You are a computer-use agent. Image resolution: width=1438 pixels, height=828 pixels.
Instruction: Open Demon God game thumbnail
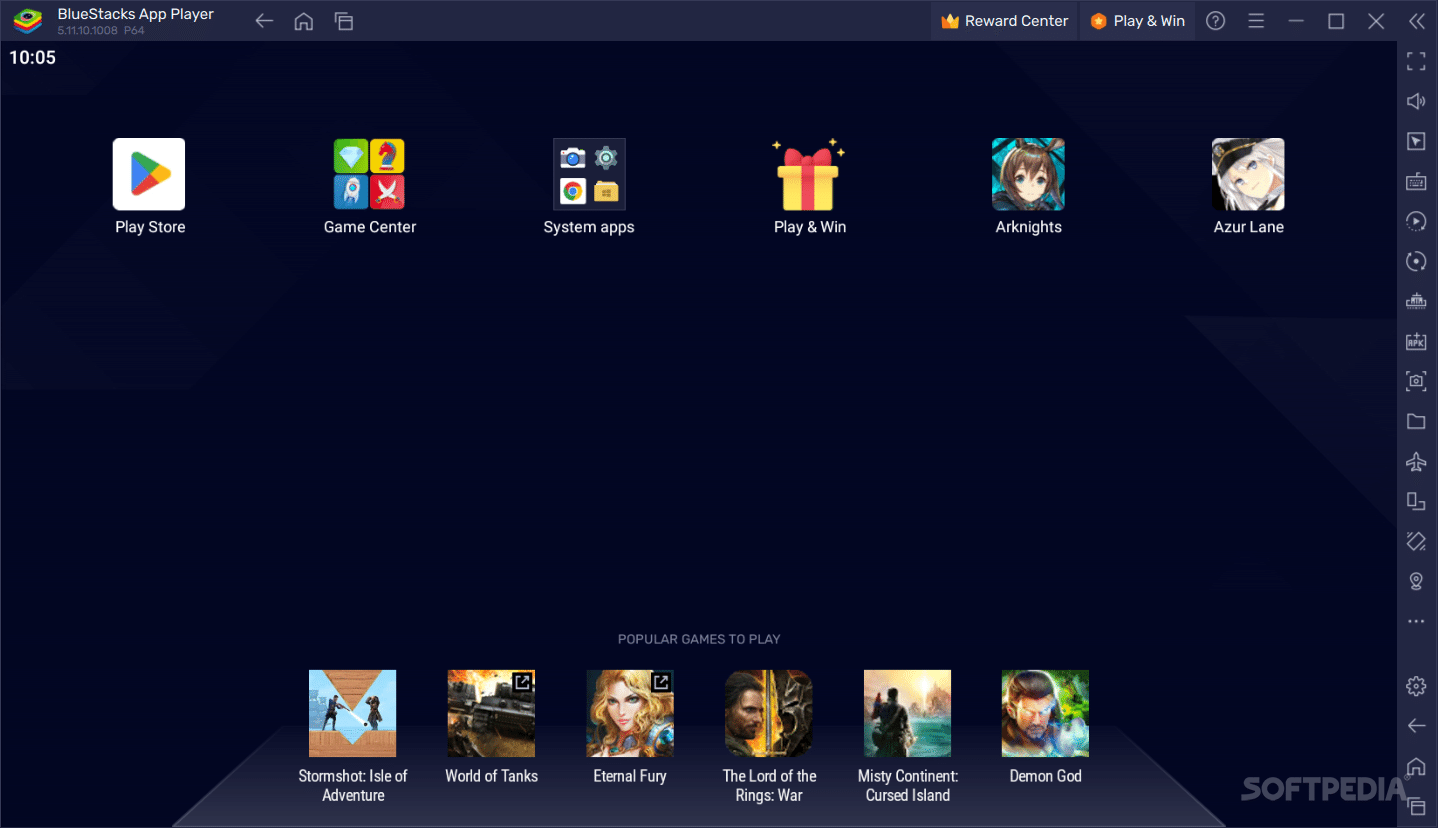[1046, 713]
